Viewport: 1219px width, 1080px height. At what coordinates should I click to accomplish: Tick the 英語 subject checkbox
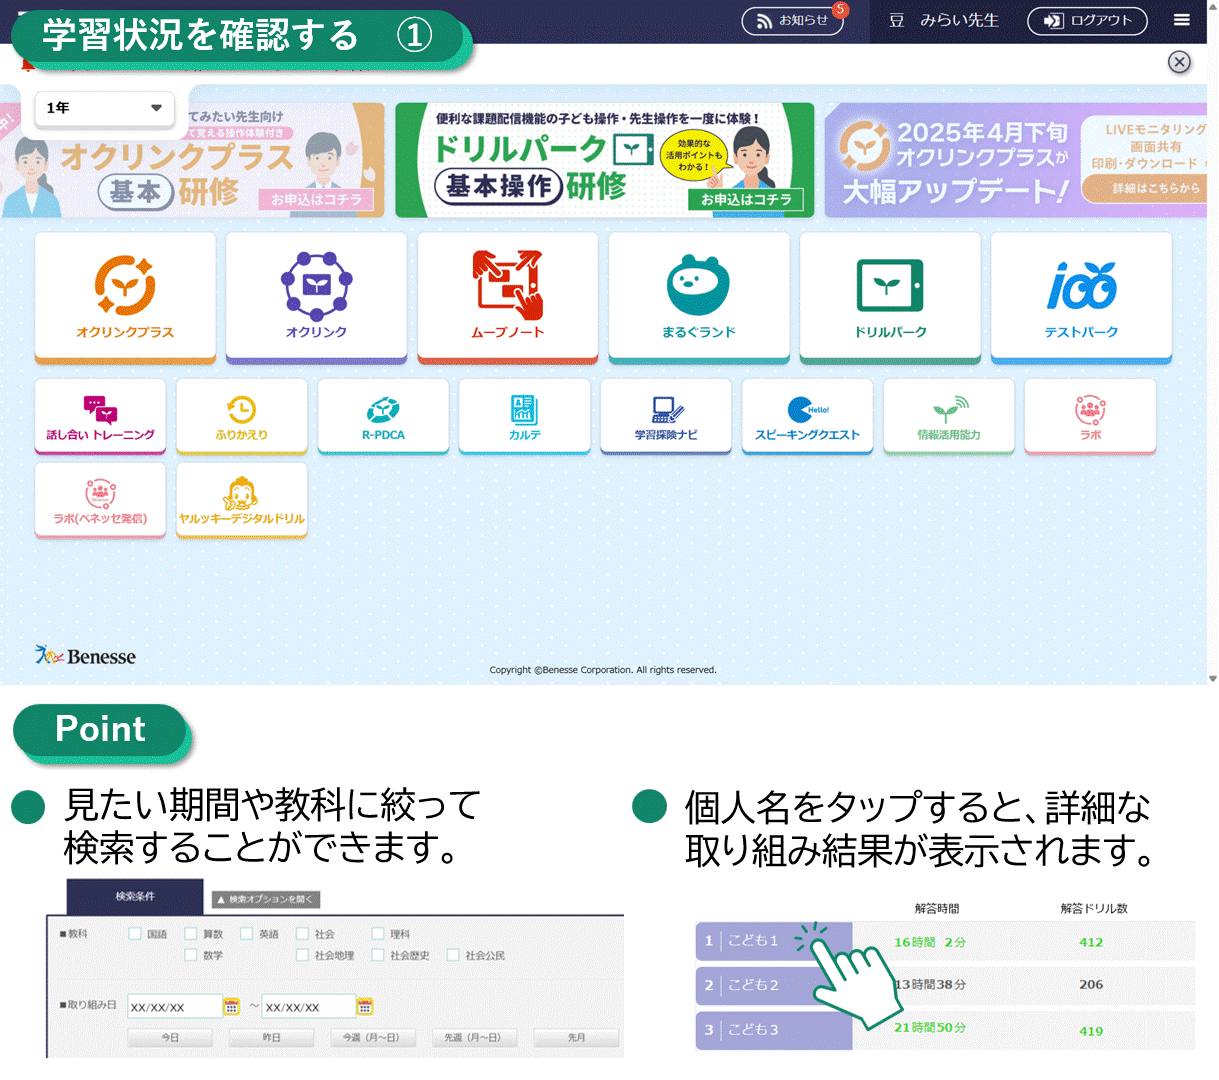(247, 934)
